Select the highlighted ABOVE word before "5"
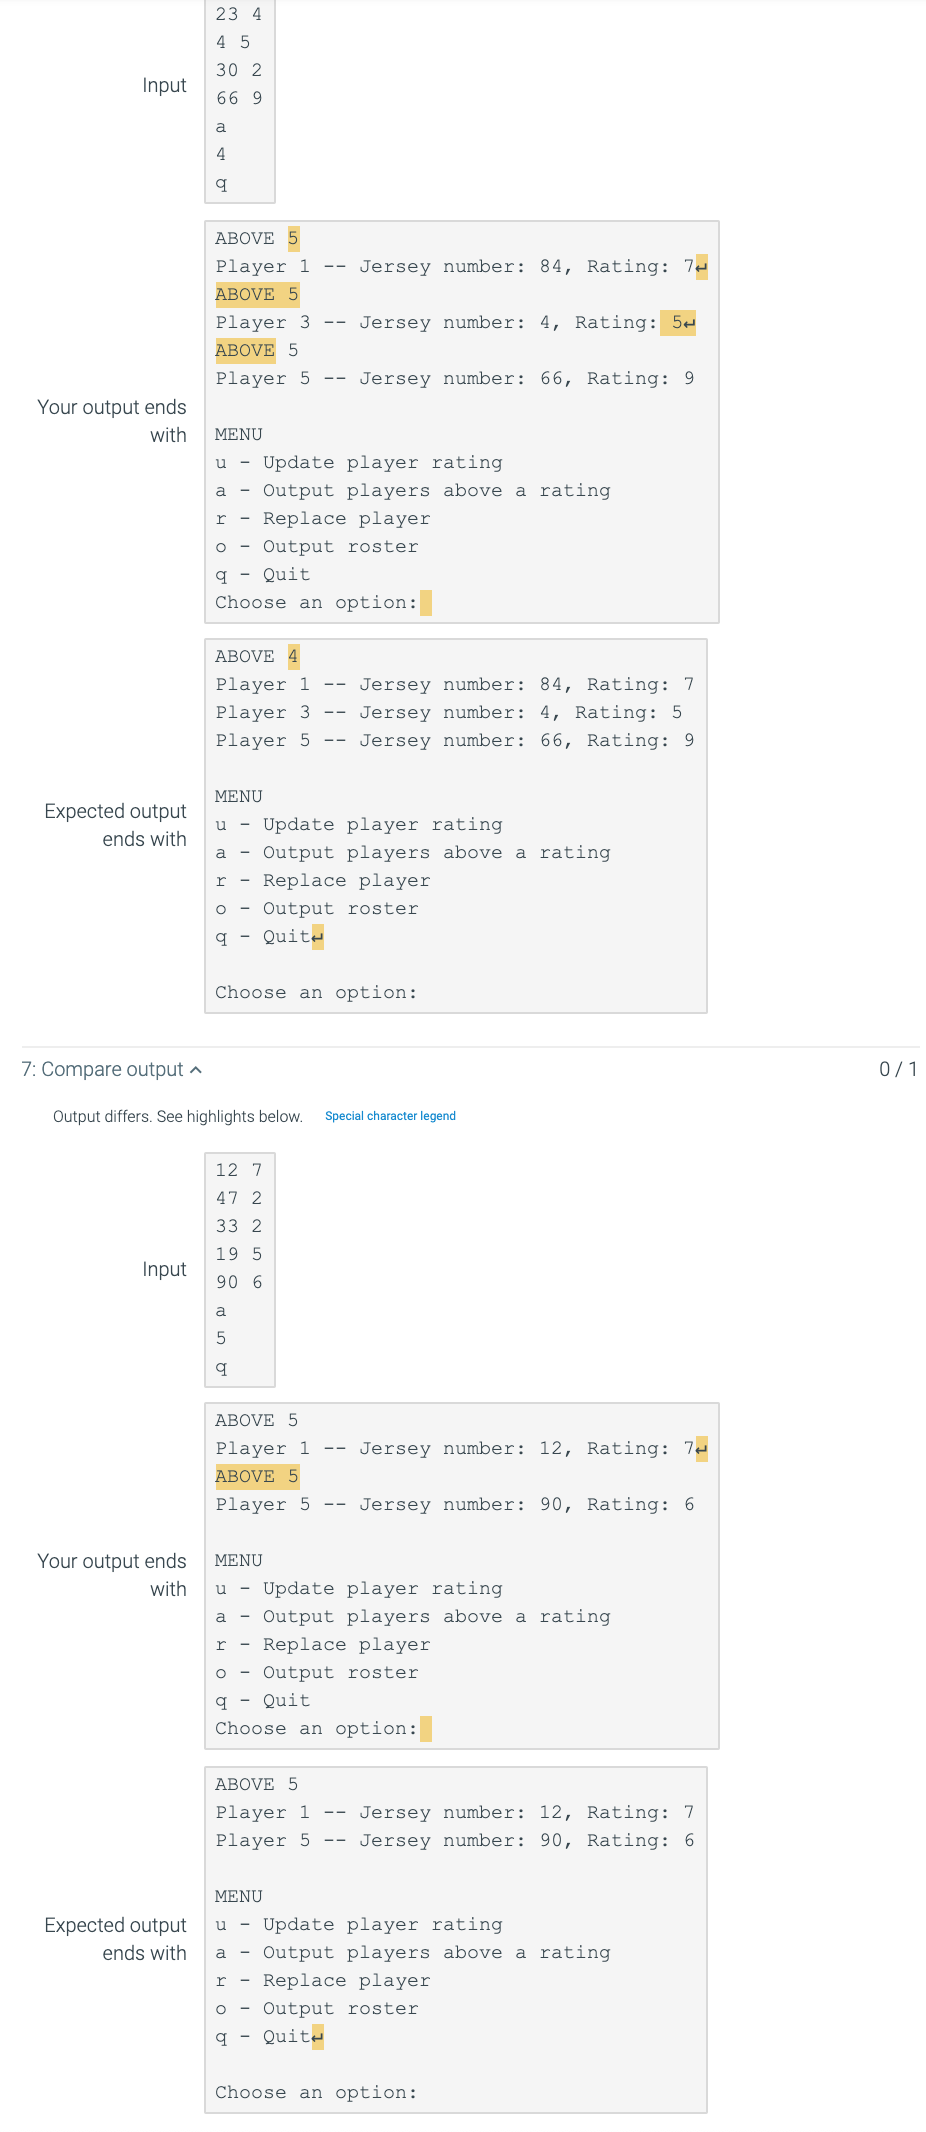The image size is (926, 2132). coord(245,350)
